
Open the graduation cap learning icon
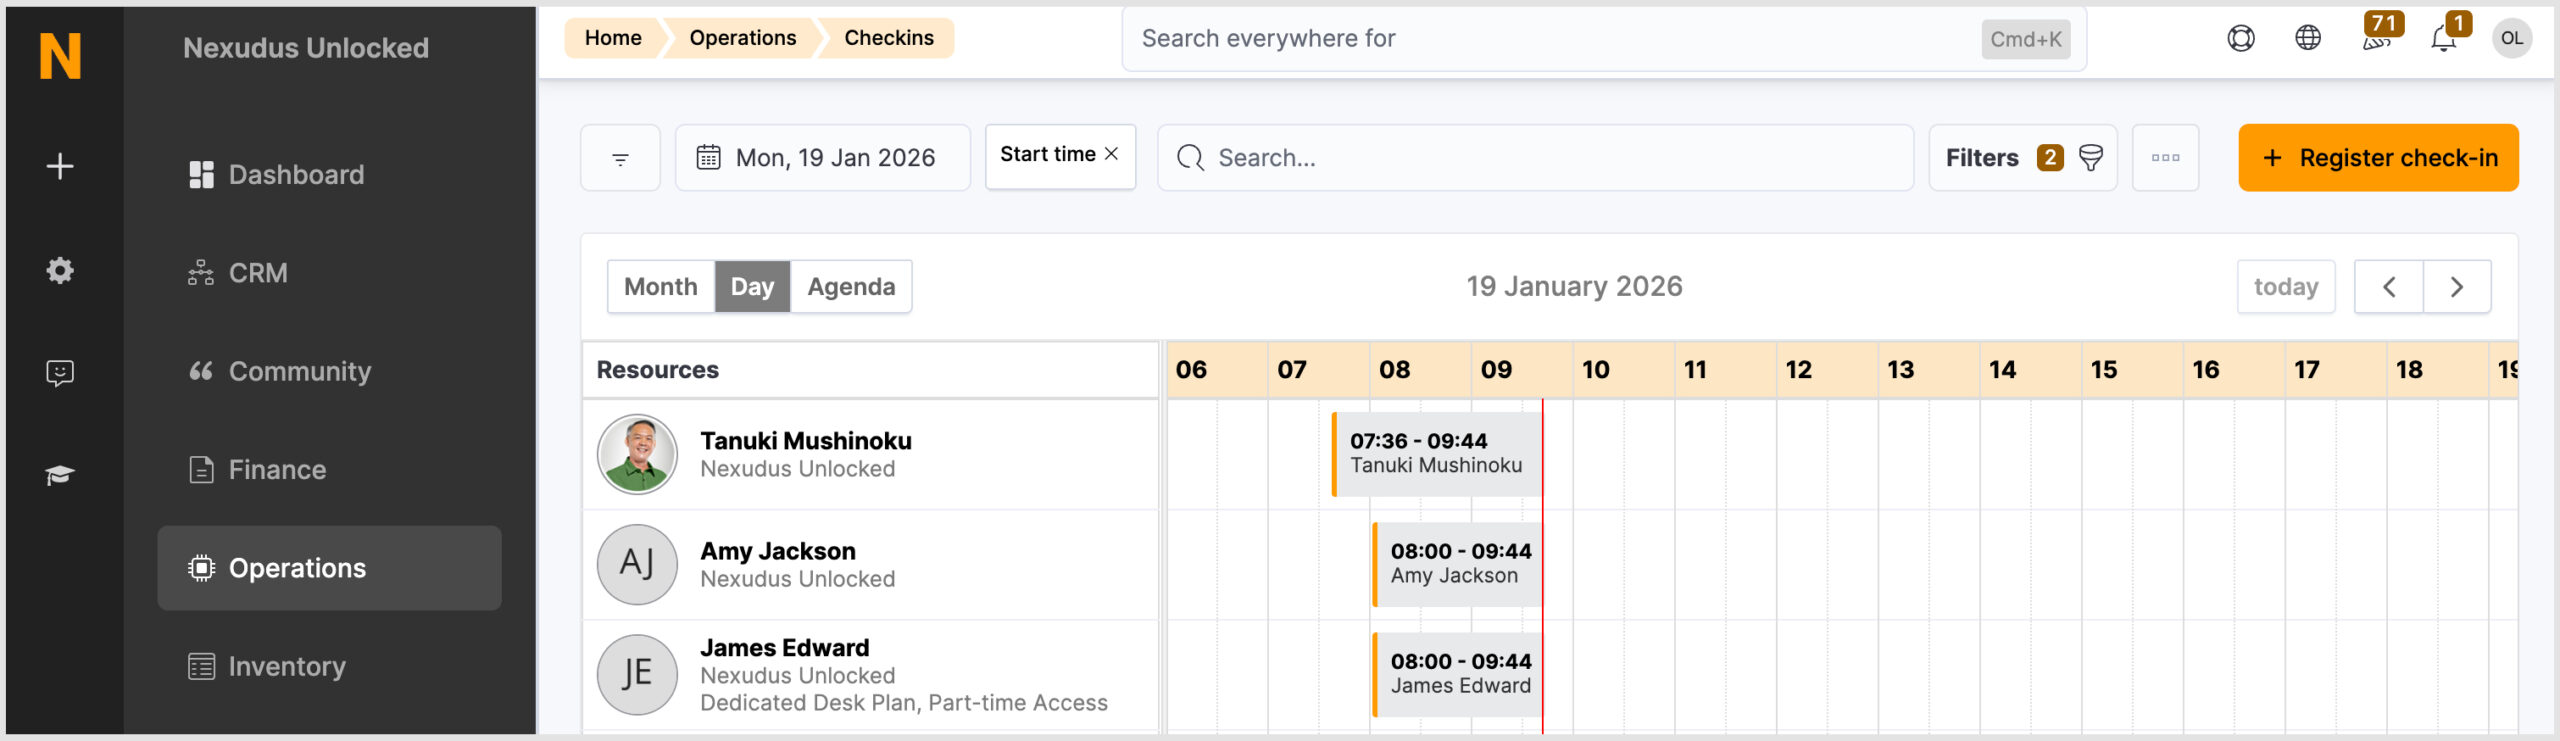point(60,475)
